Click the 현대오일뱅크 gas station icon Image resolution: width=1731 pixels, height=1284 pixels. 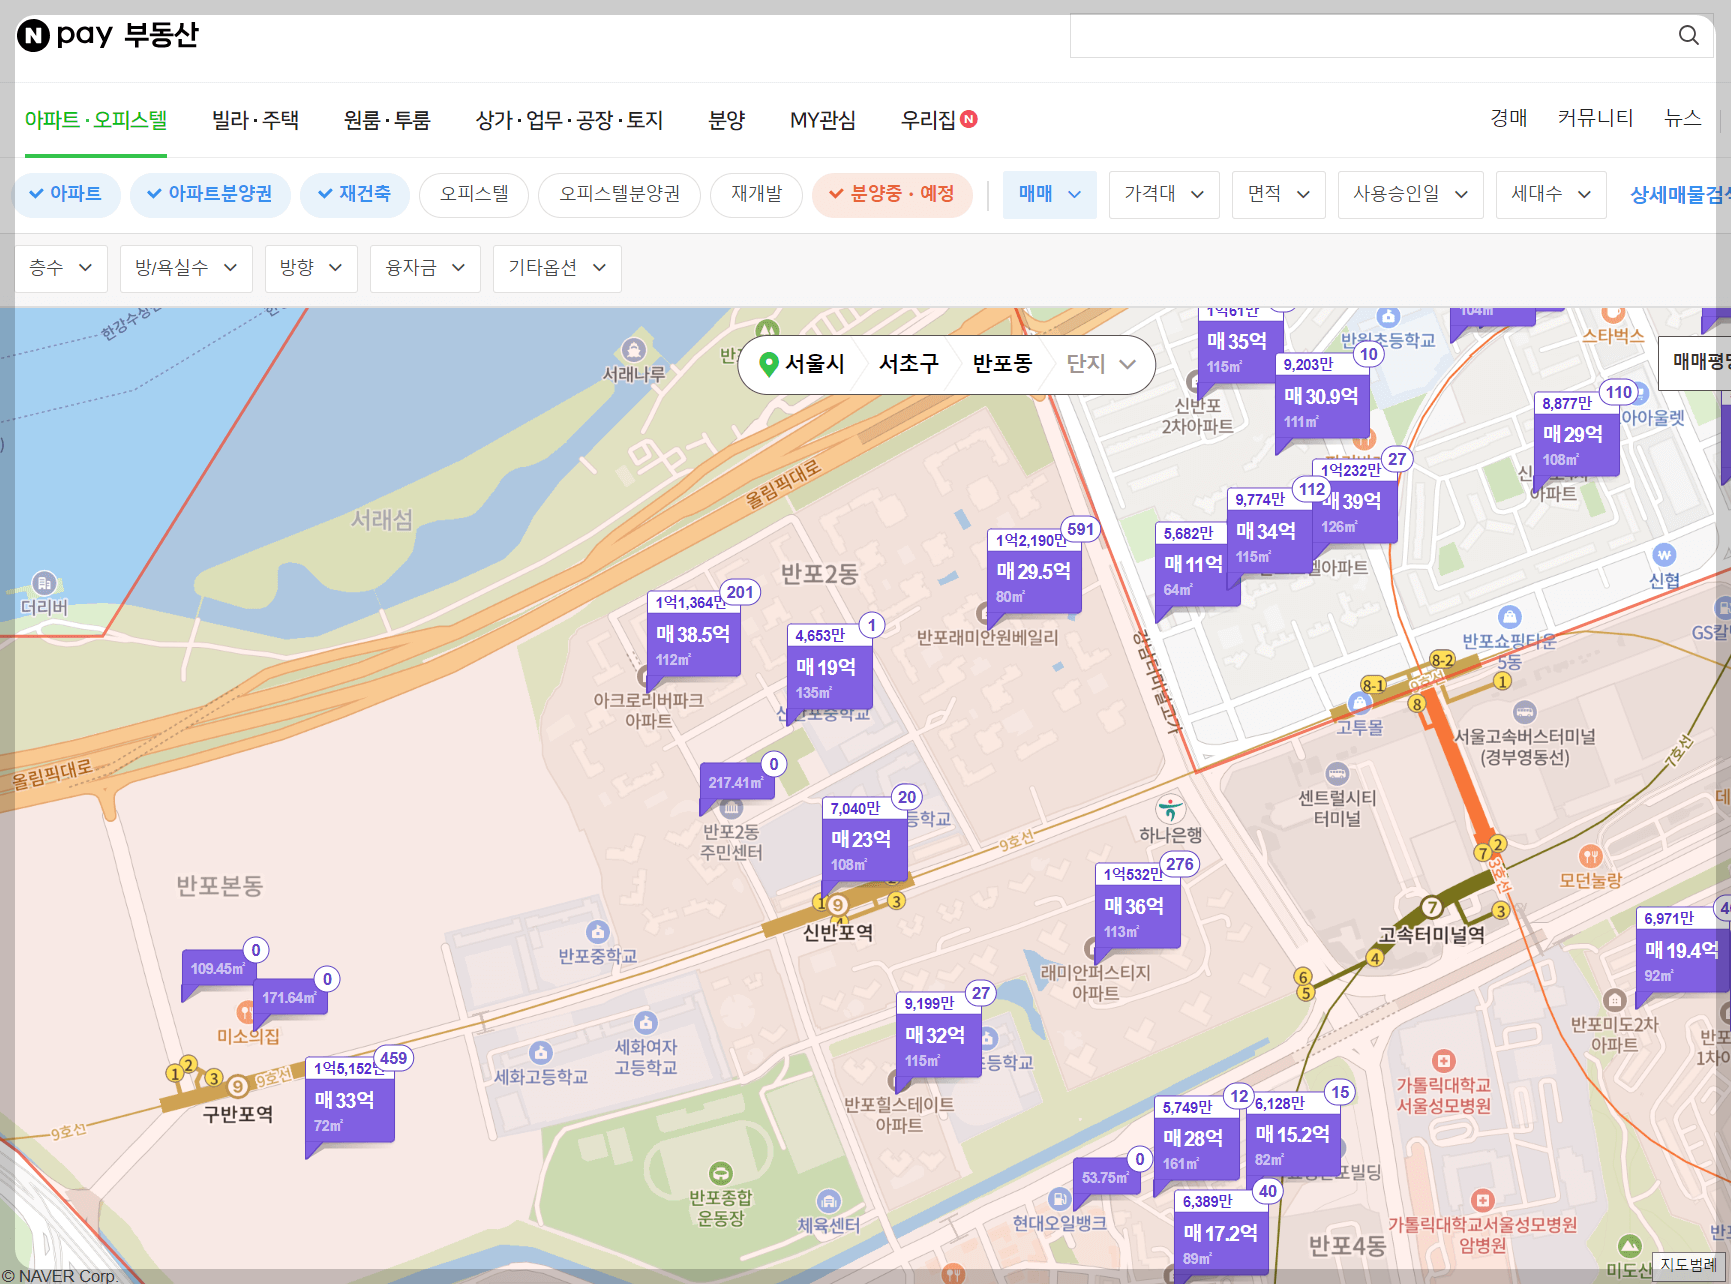(1059, 1198)
